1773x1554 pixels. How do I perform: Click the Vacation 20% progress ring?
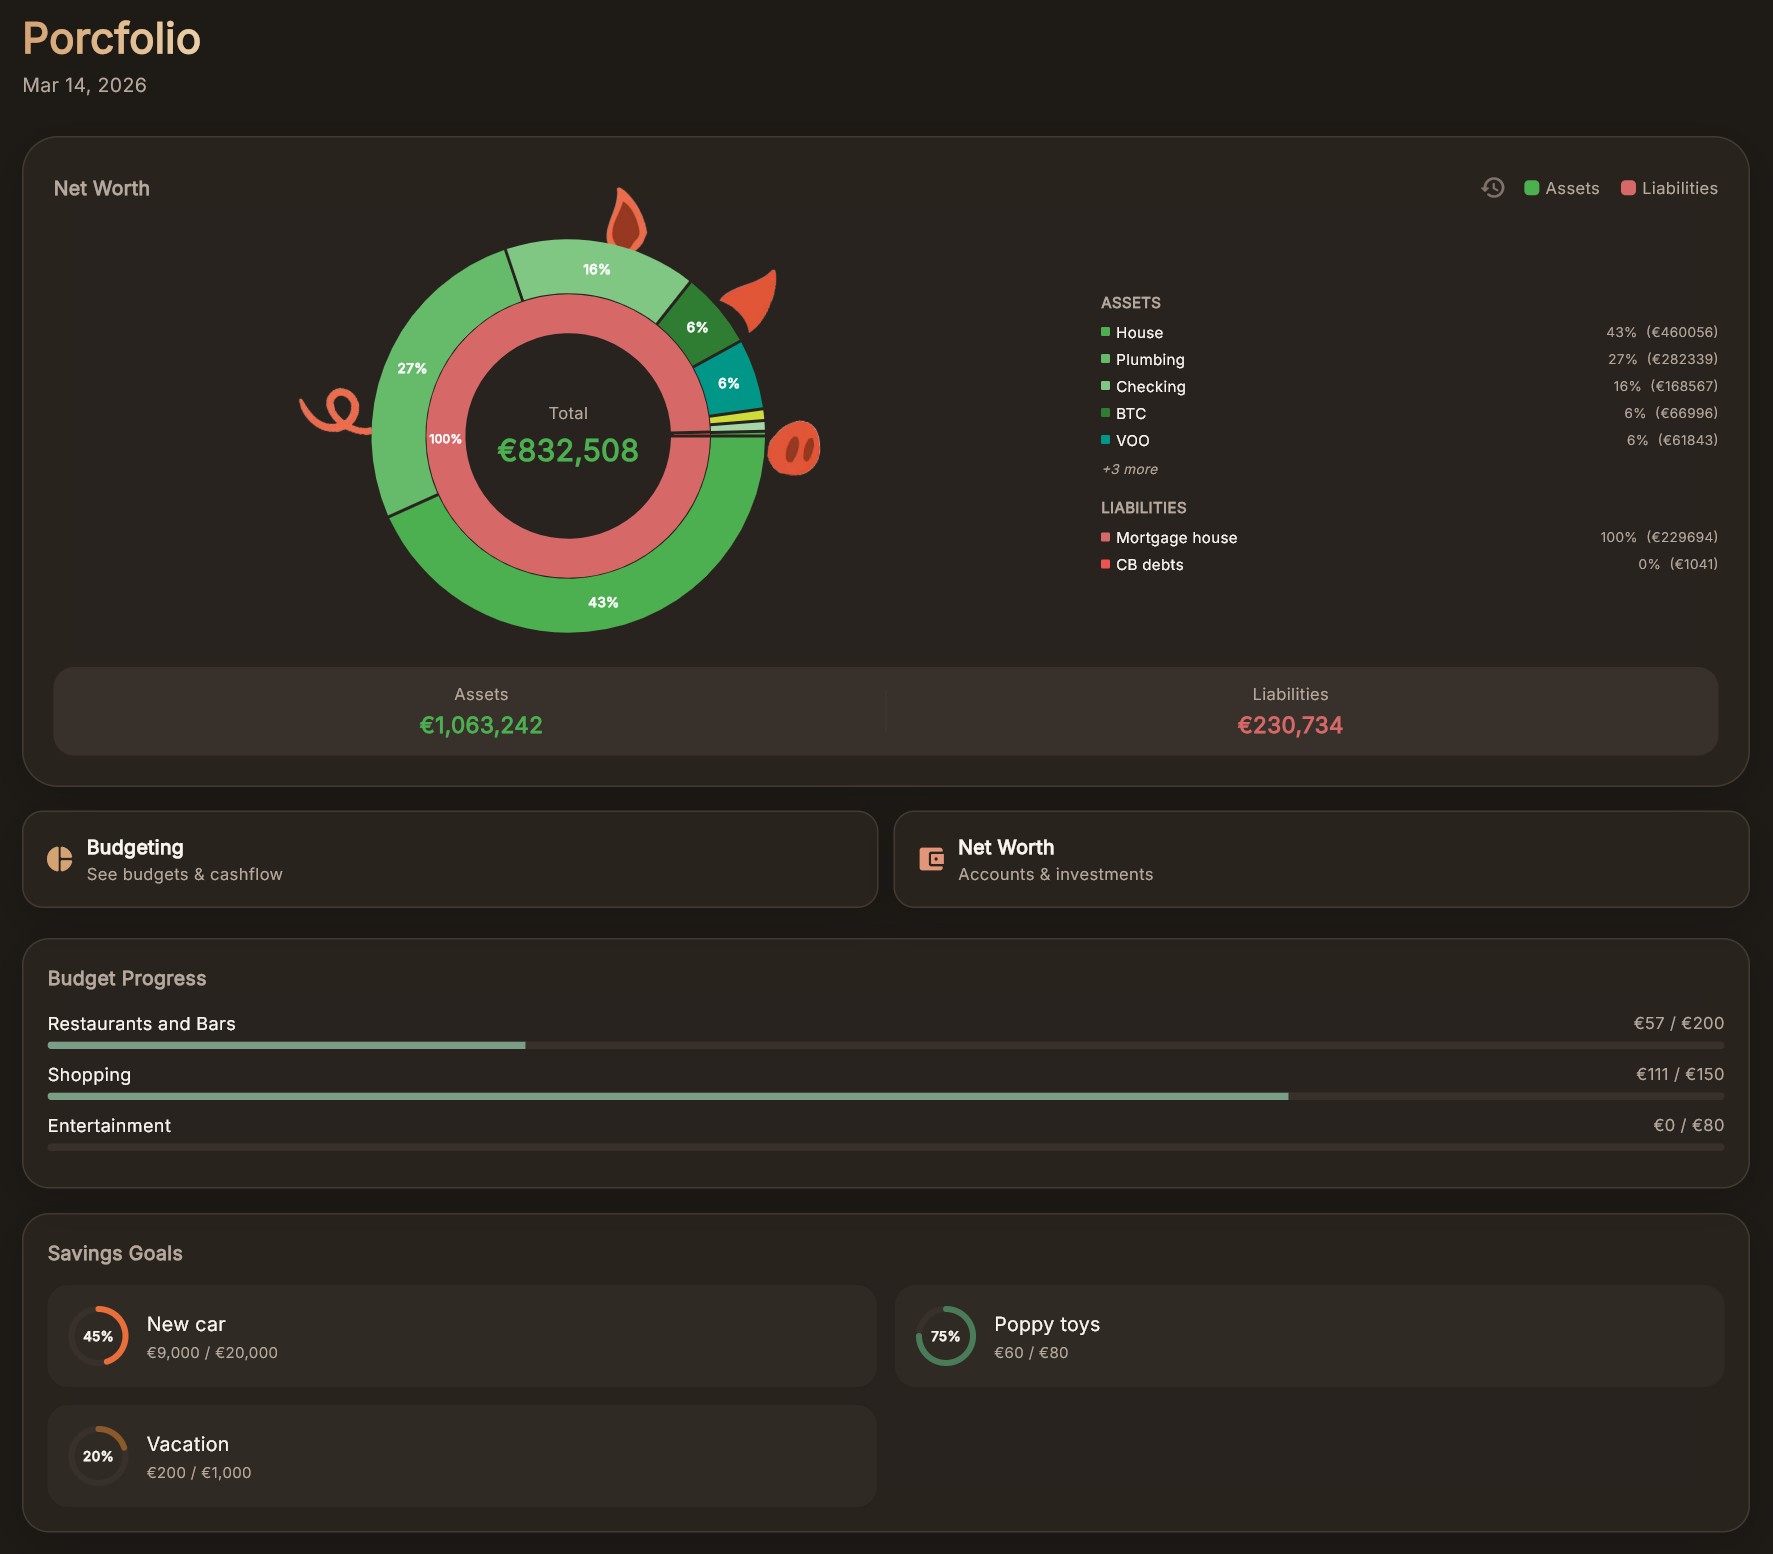[x=98, y=1456]
